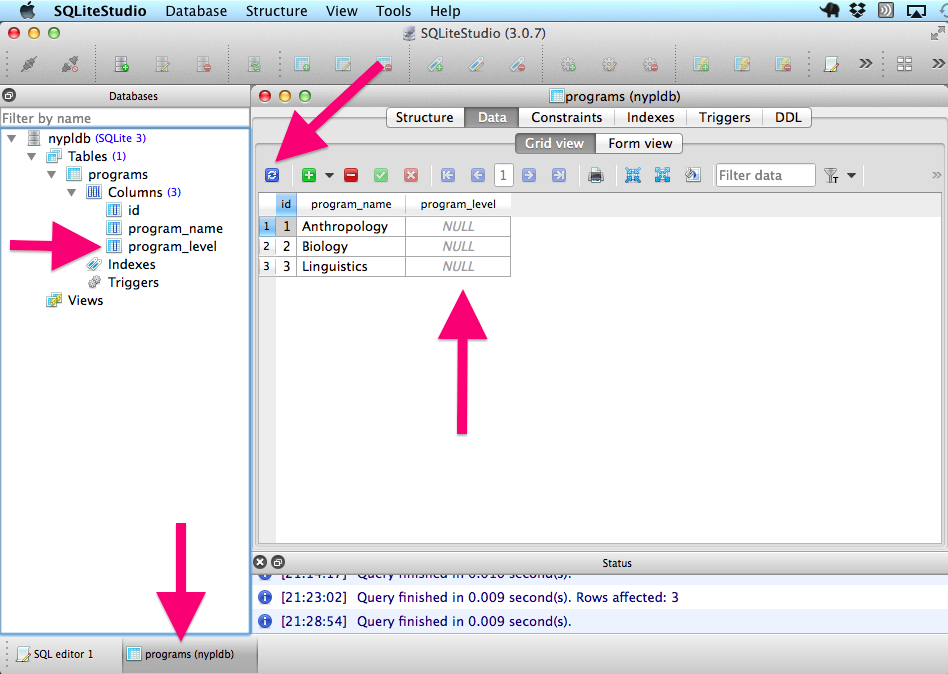Switch to Form view
This screenshot has width=948, height=674.
(x=640, y=143)
